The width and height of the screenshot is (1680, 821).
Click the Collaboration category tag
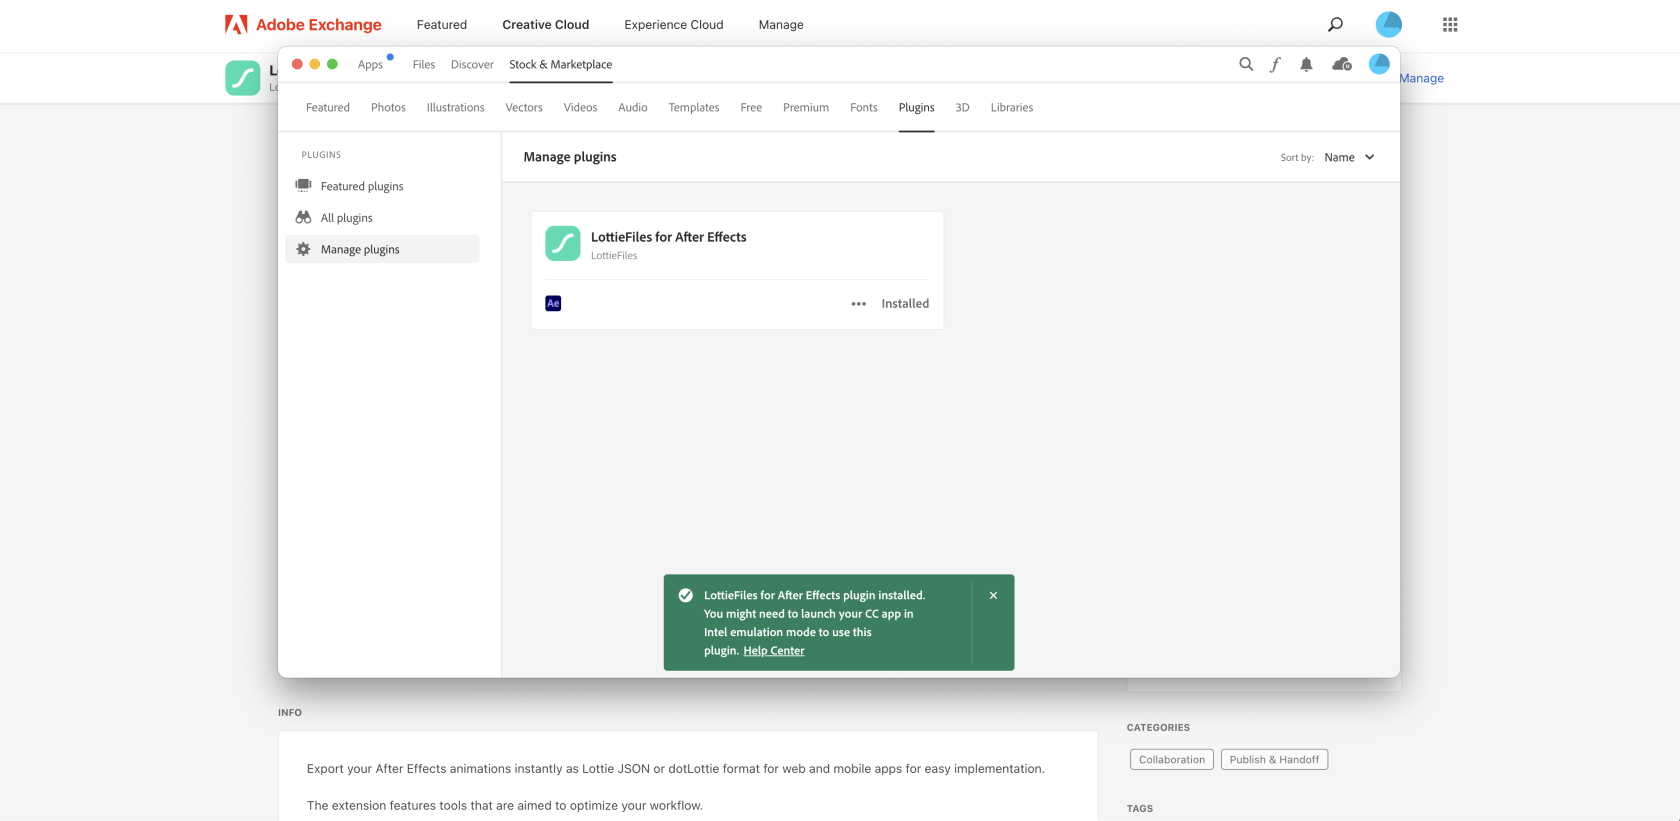point(1172,759)
